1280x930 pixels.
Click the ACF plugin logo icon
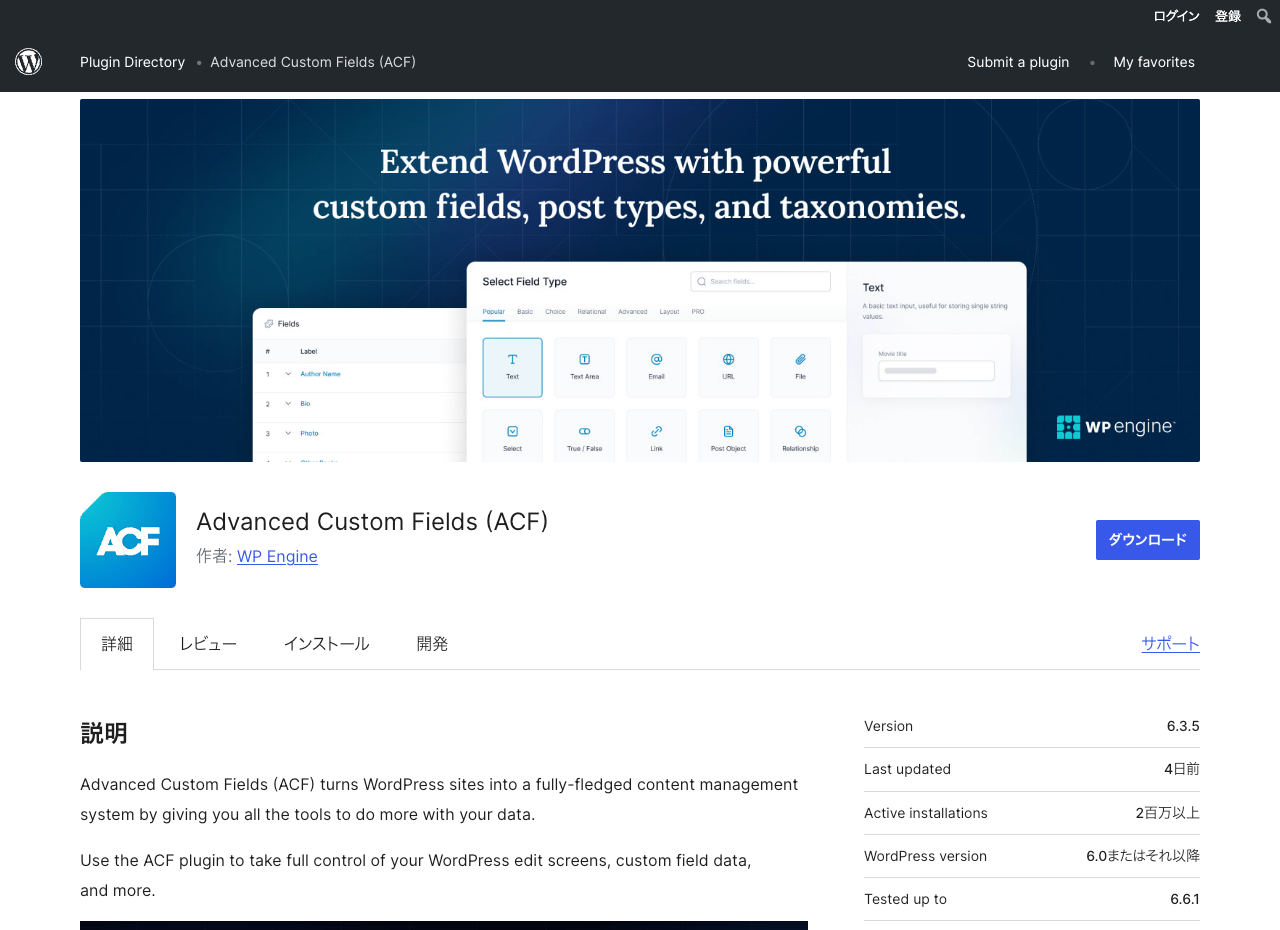pos(128,540)
